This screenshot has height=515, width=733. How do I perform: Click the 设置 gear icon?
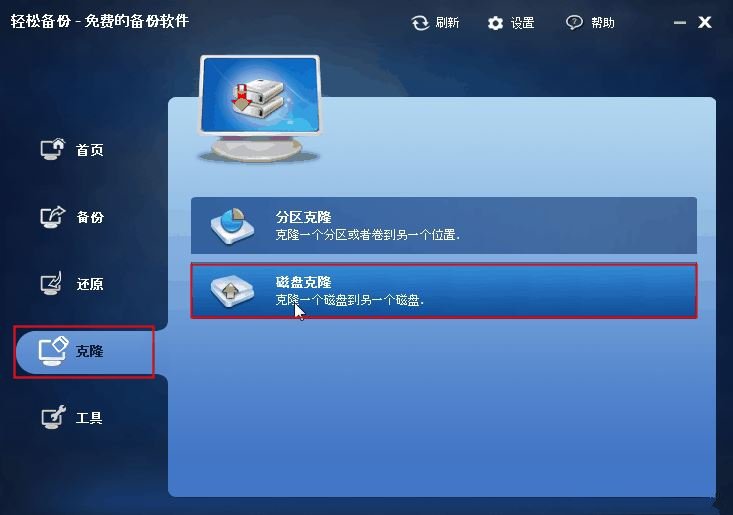[x=495, y=23]
